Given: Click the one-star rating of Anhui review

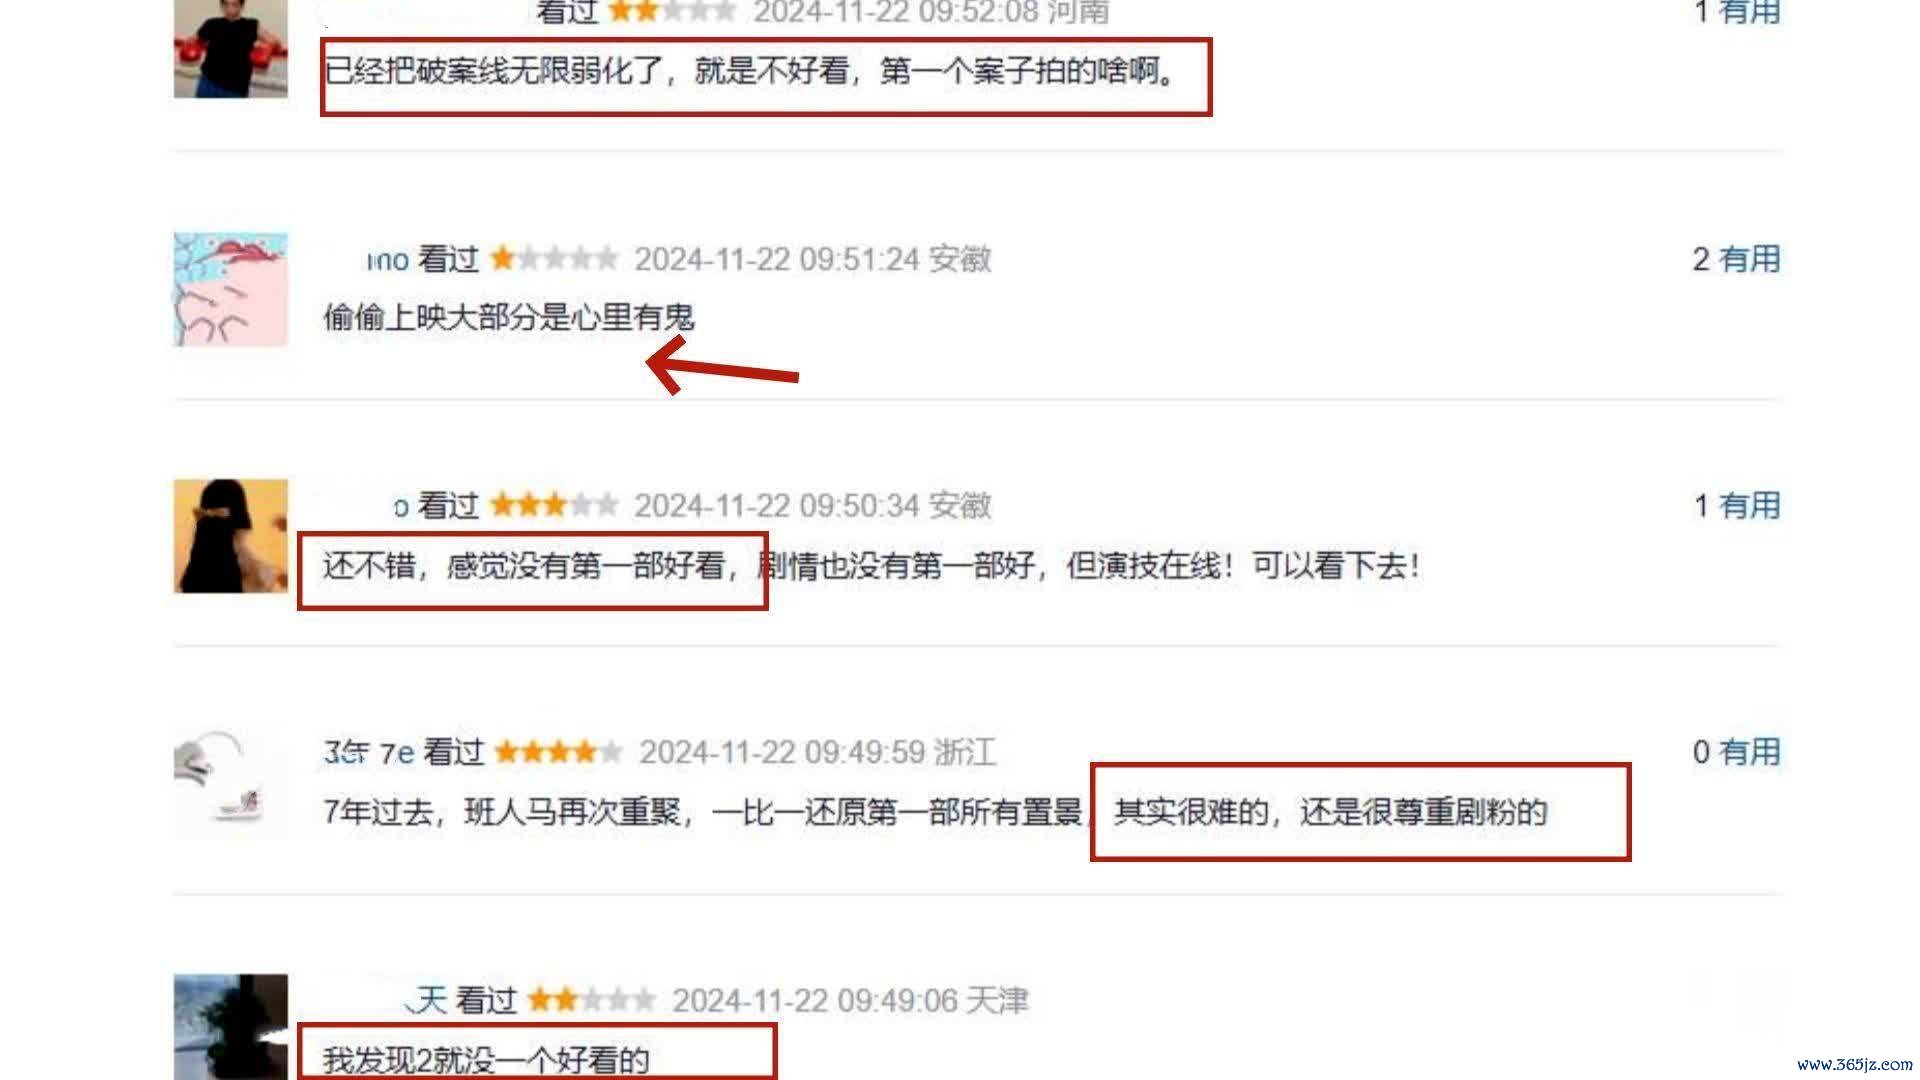Looking at the screenshot, I should point(555,259).
